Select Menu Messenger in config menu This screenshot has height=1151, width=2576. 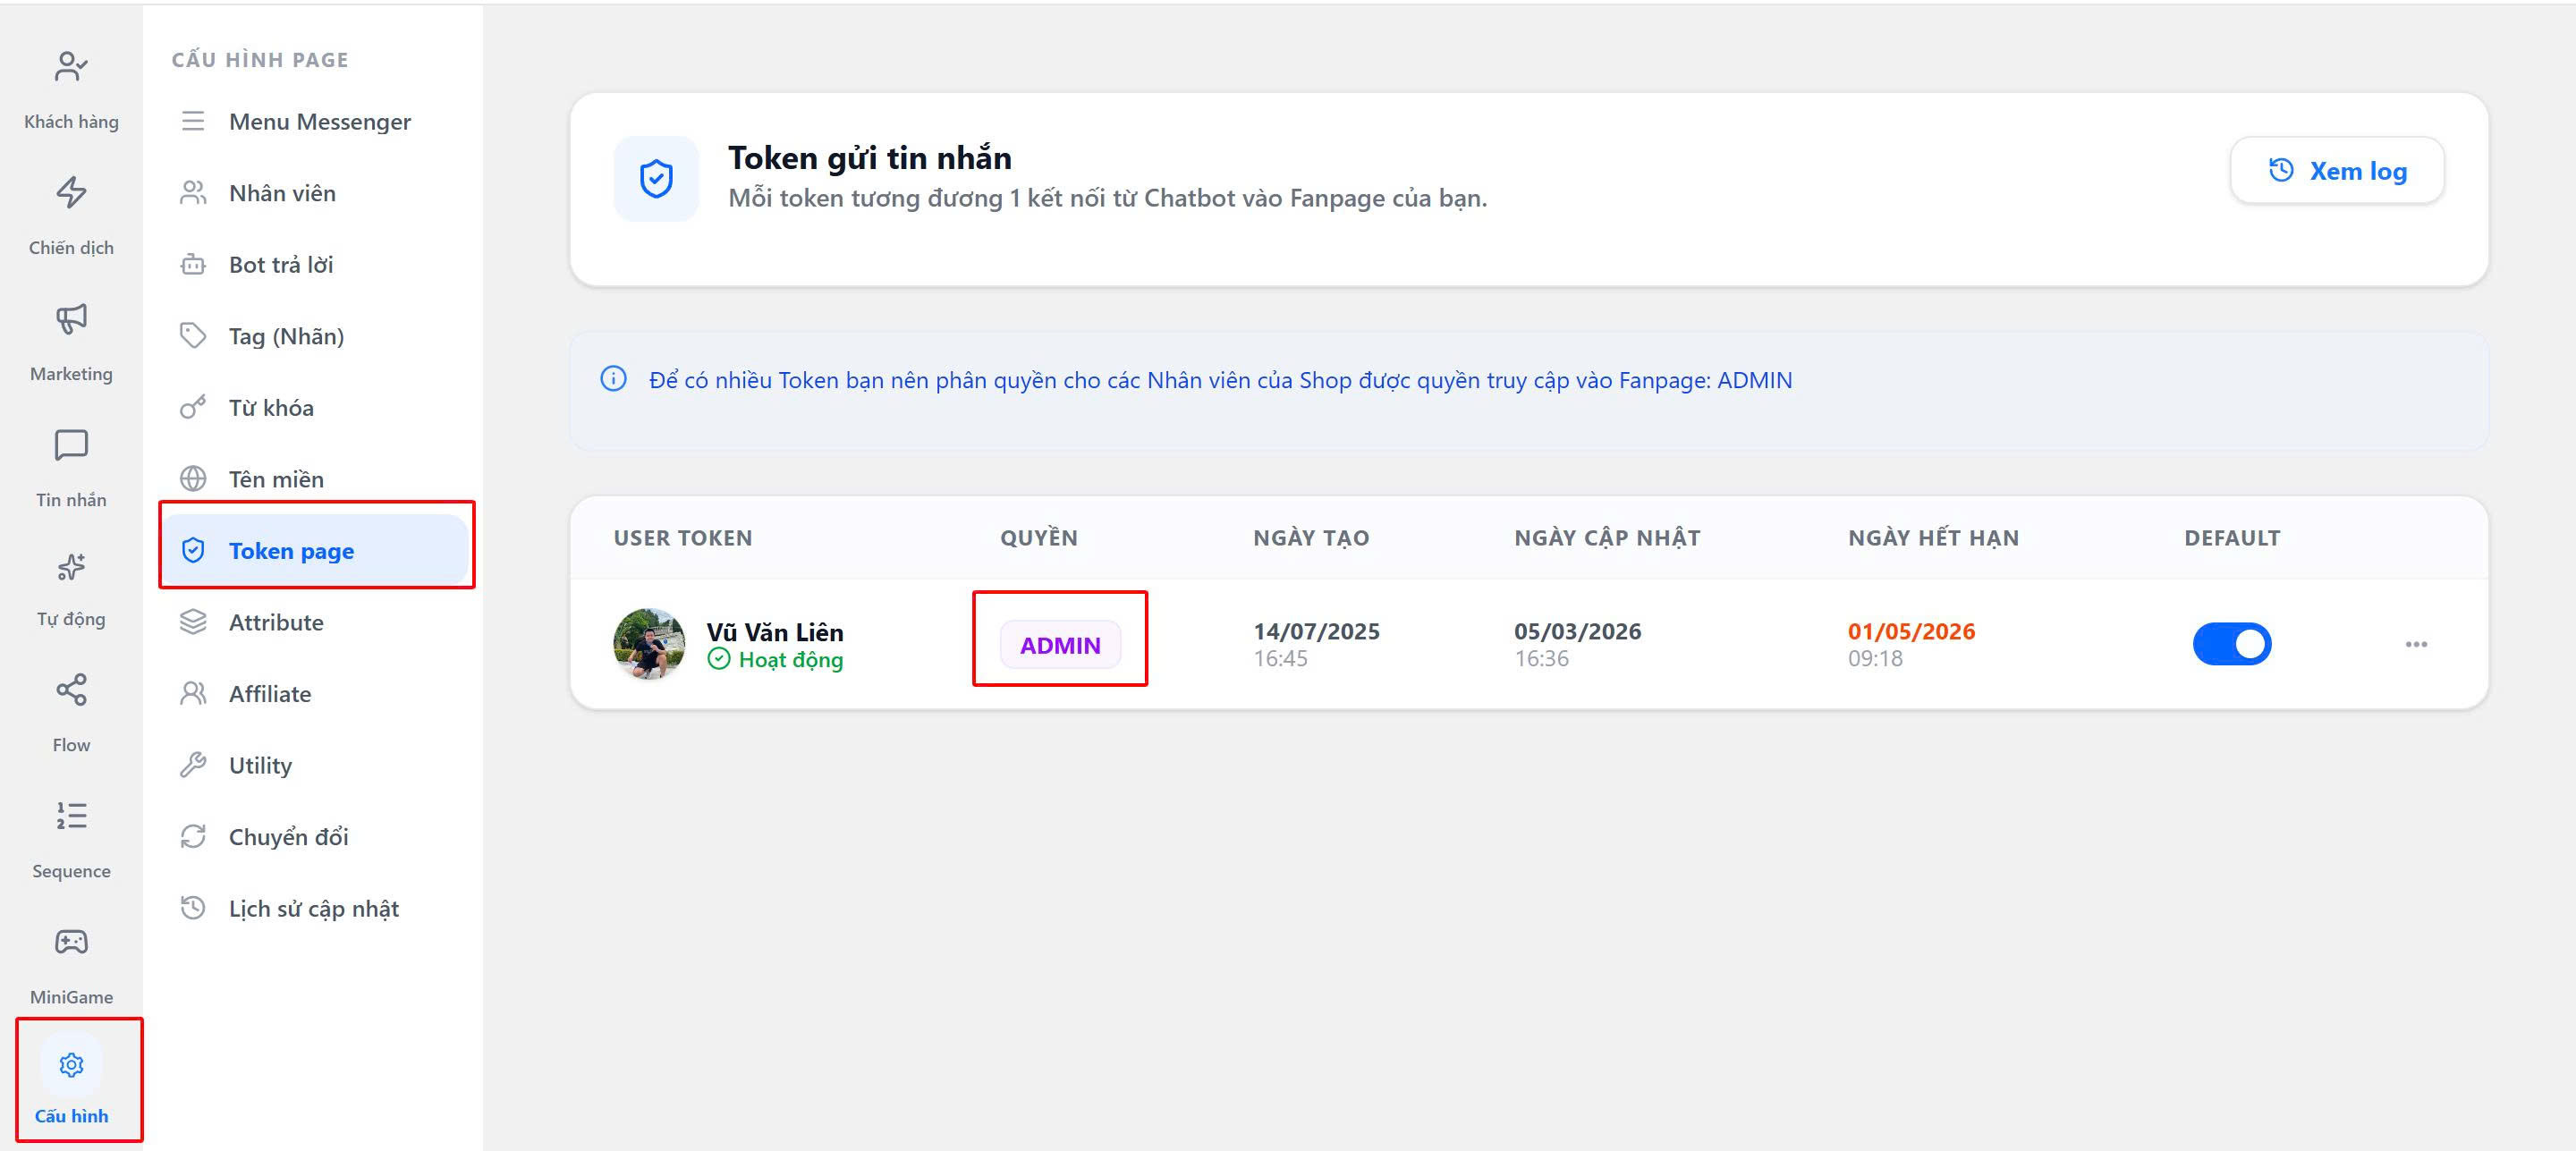[319, 122]
